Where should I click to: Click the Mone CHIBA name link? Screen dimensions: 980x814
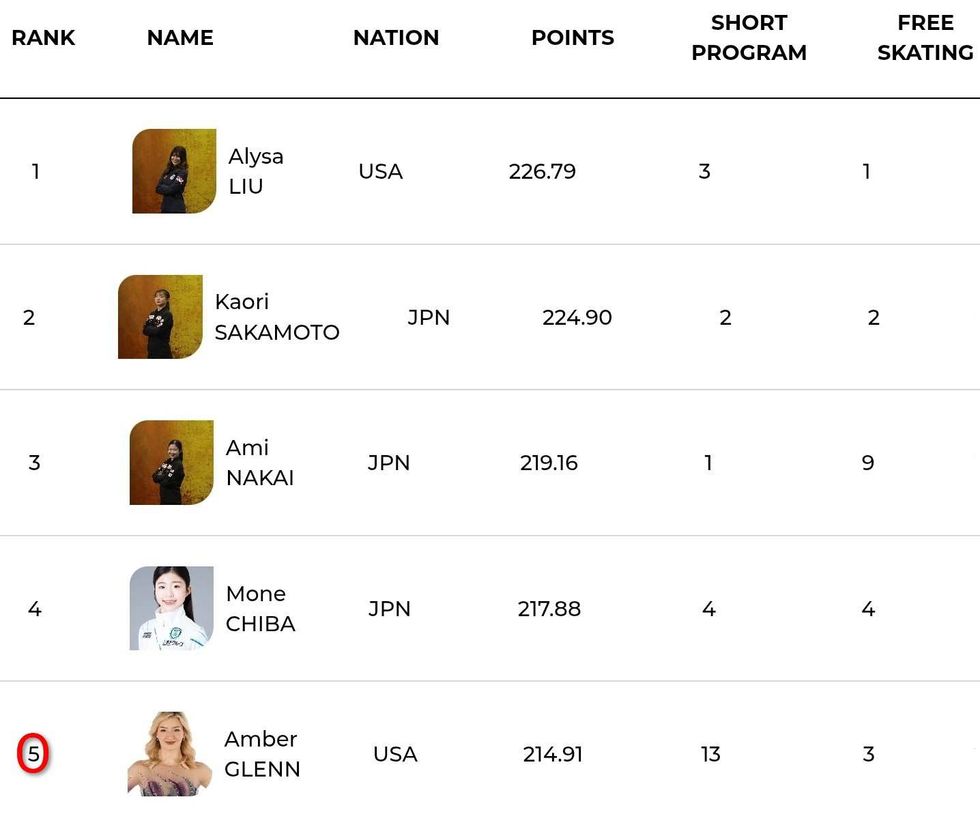pos(261,608)
